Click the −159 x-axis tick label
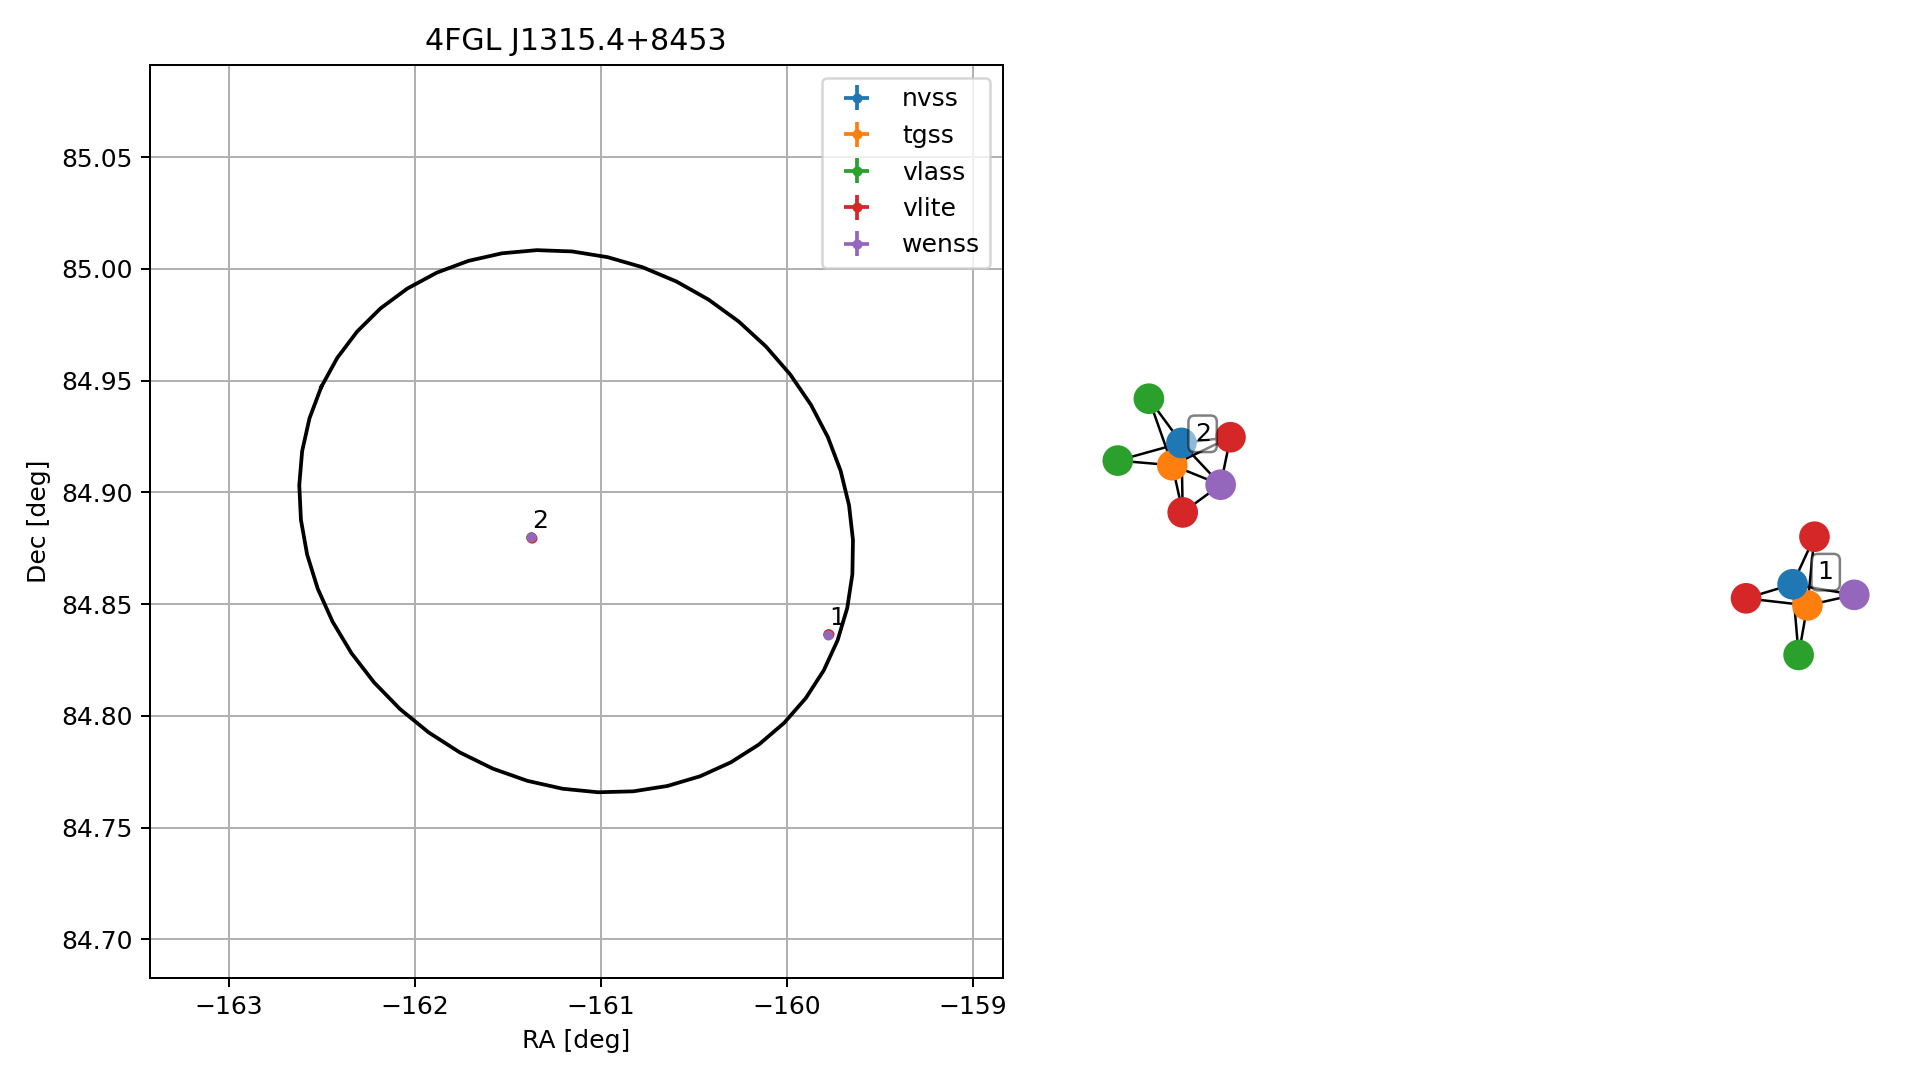 tap(973, 1006)
